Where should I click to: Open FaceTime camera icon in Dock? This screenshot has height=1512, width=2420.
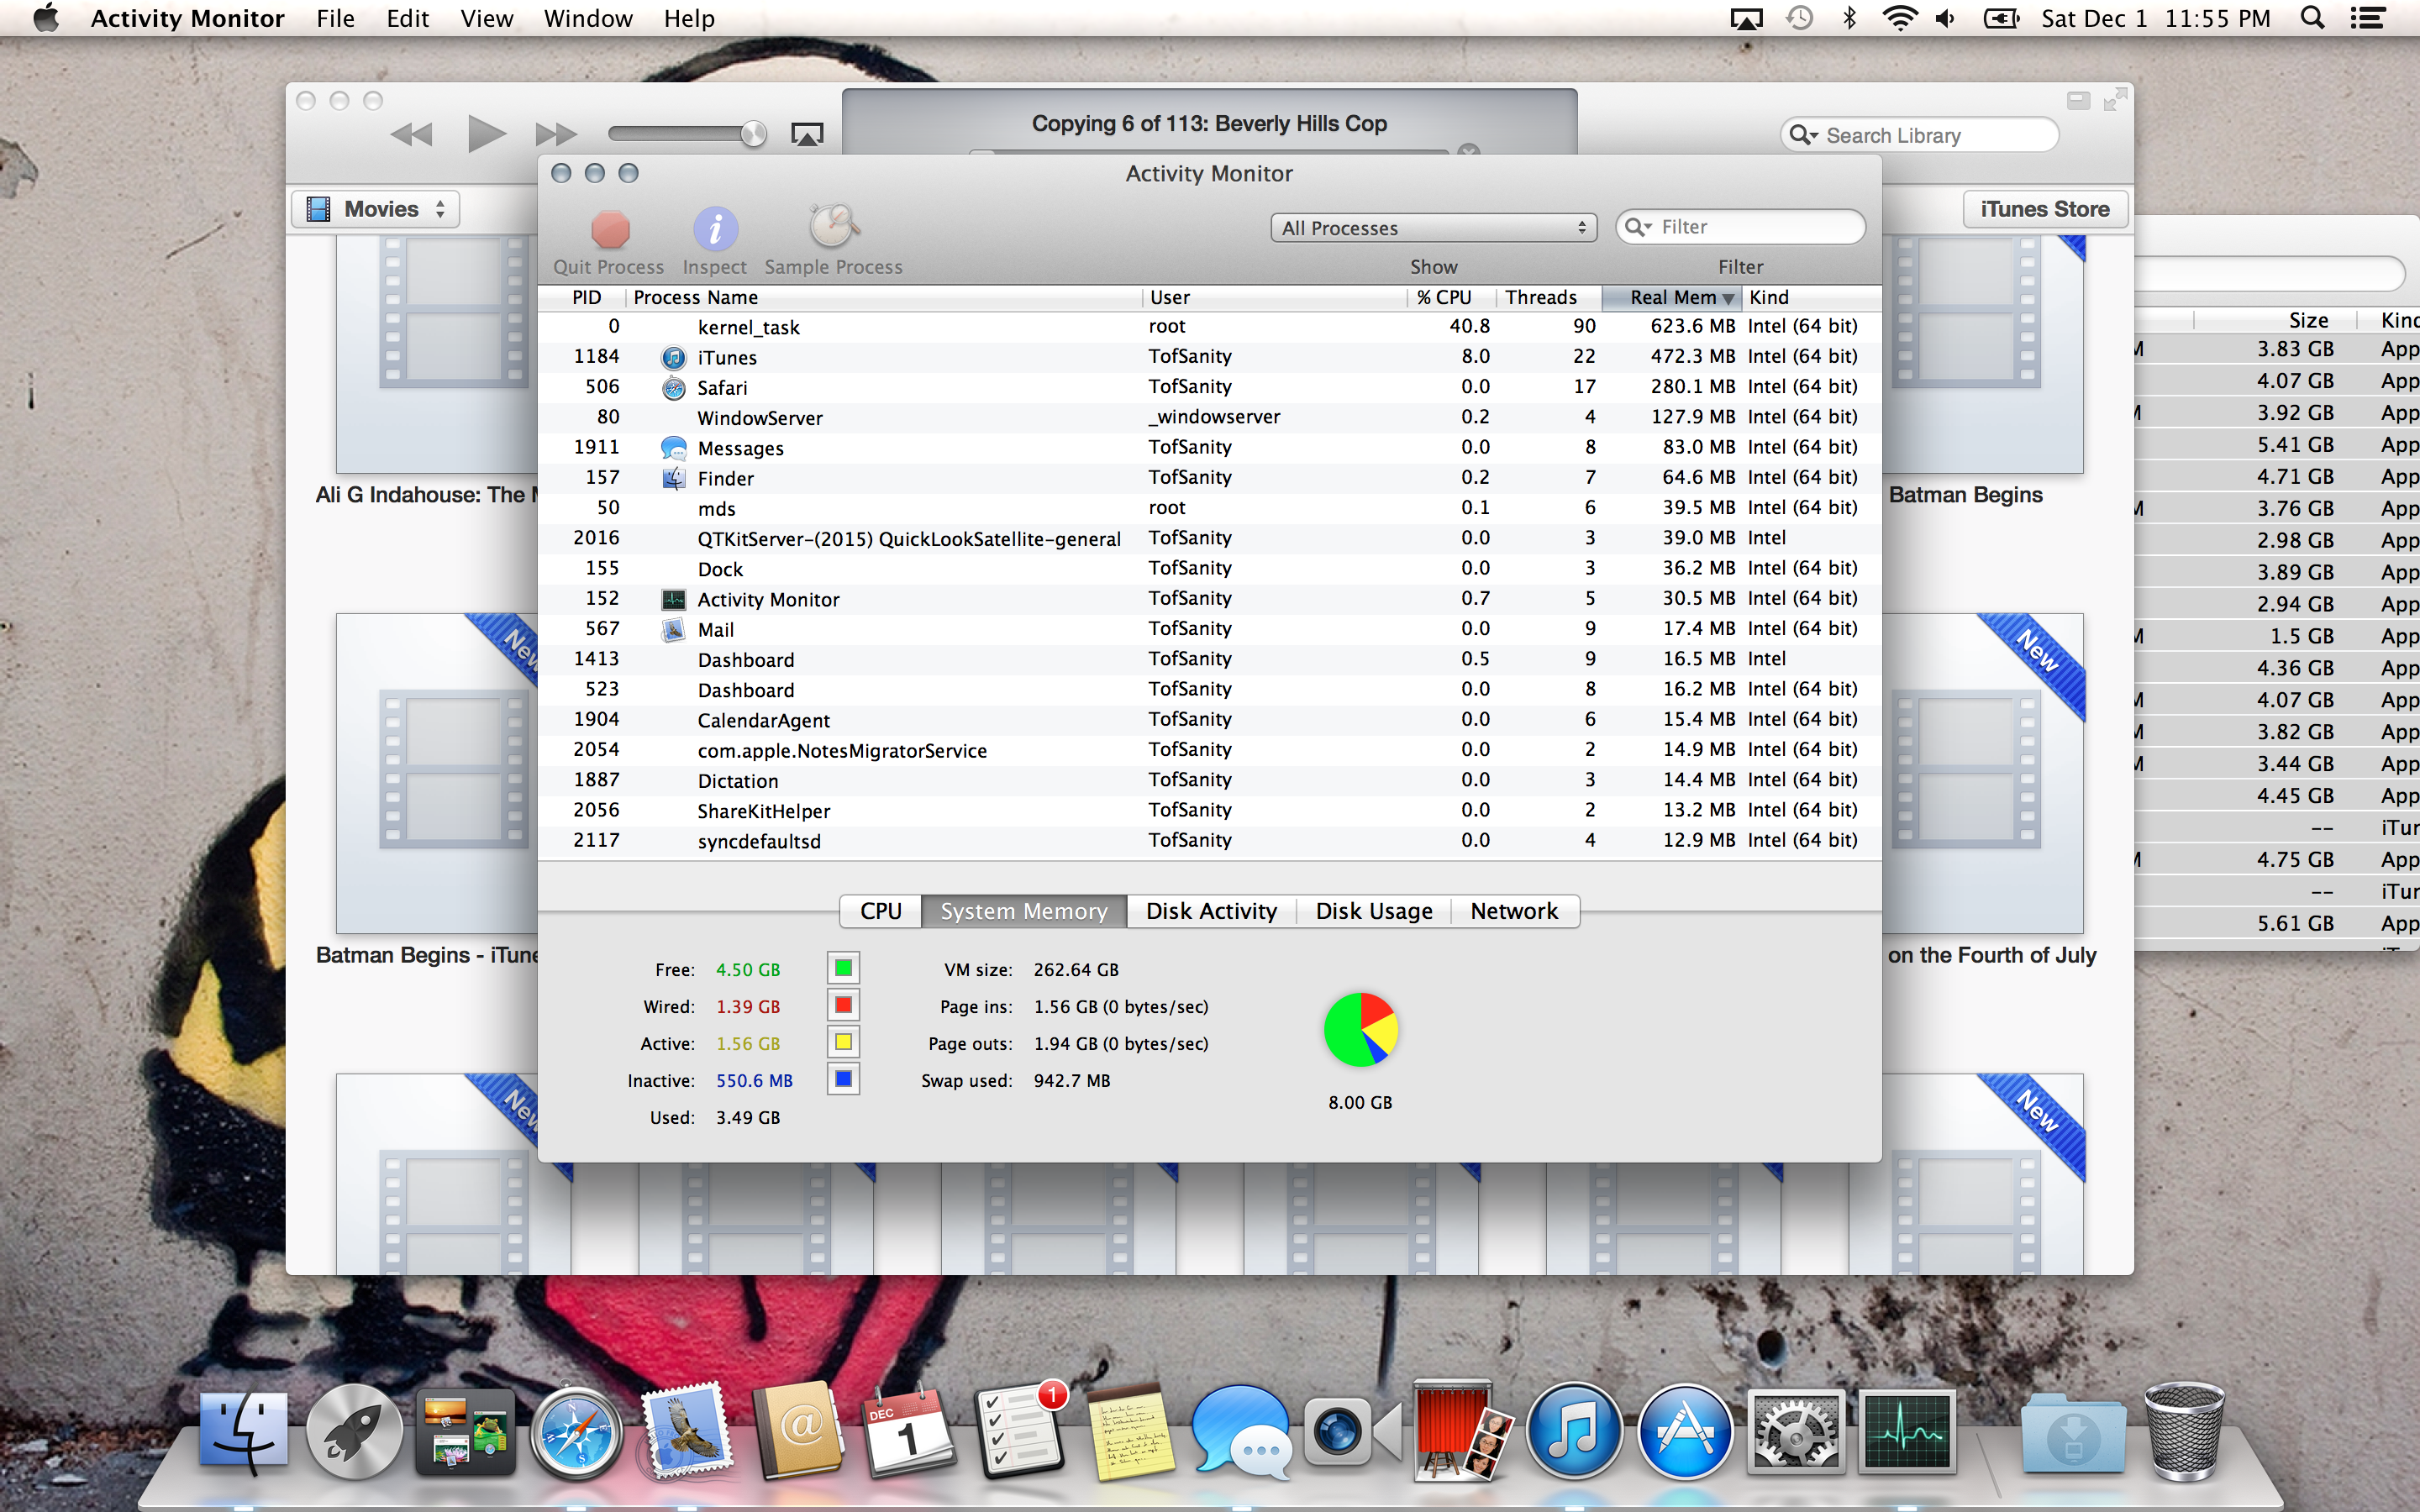pos(1352,1432)
